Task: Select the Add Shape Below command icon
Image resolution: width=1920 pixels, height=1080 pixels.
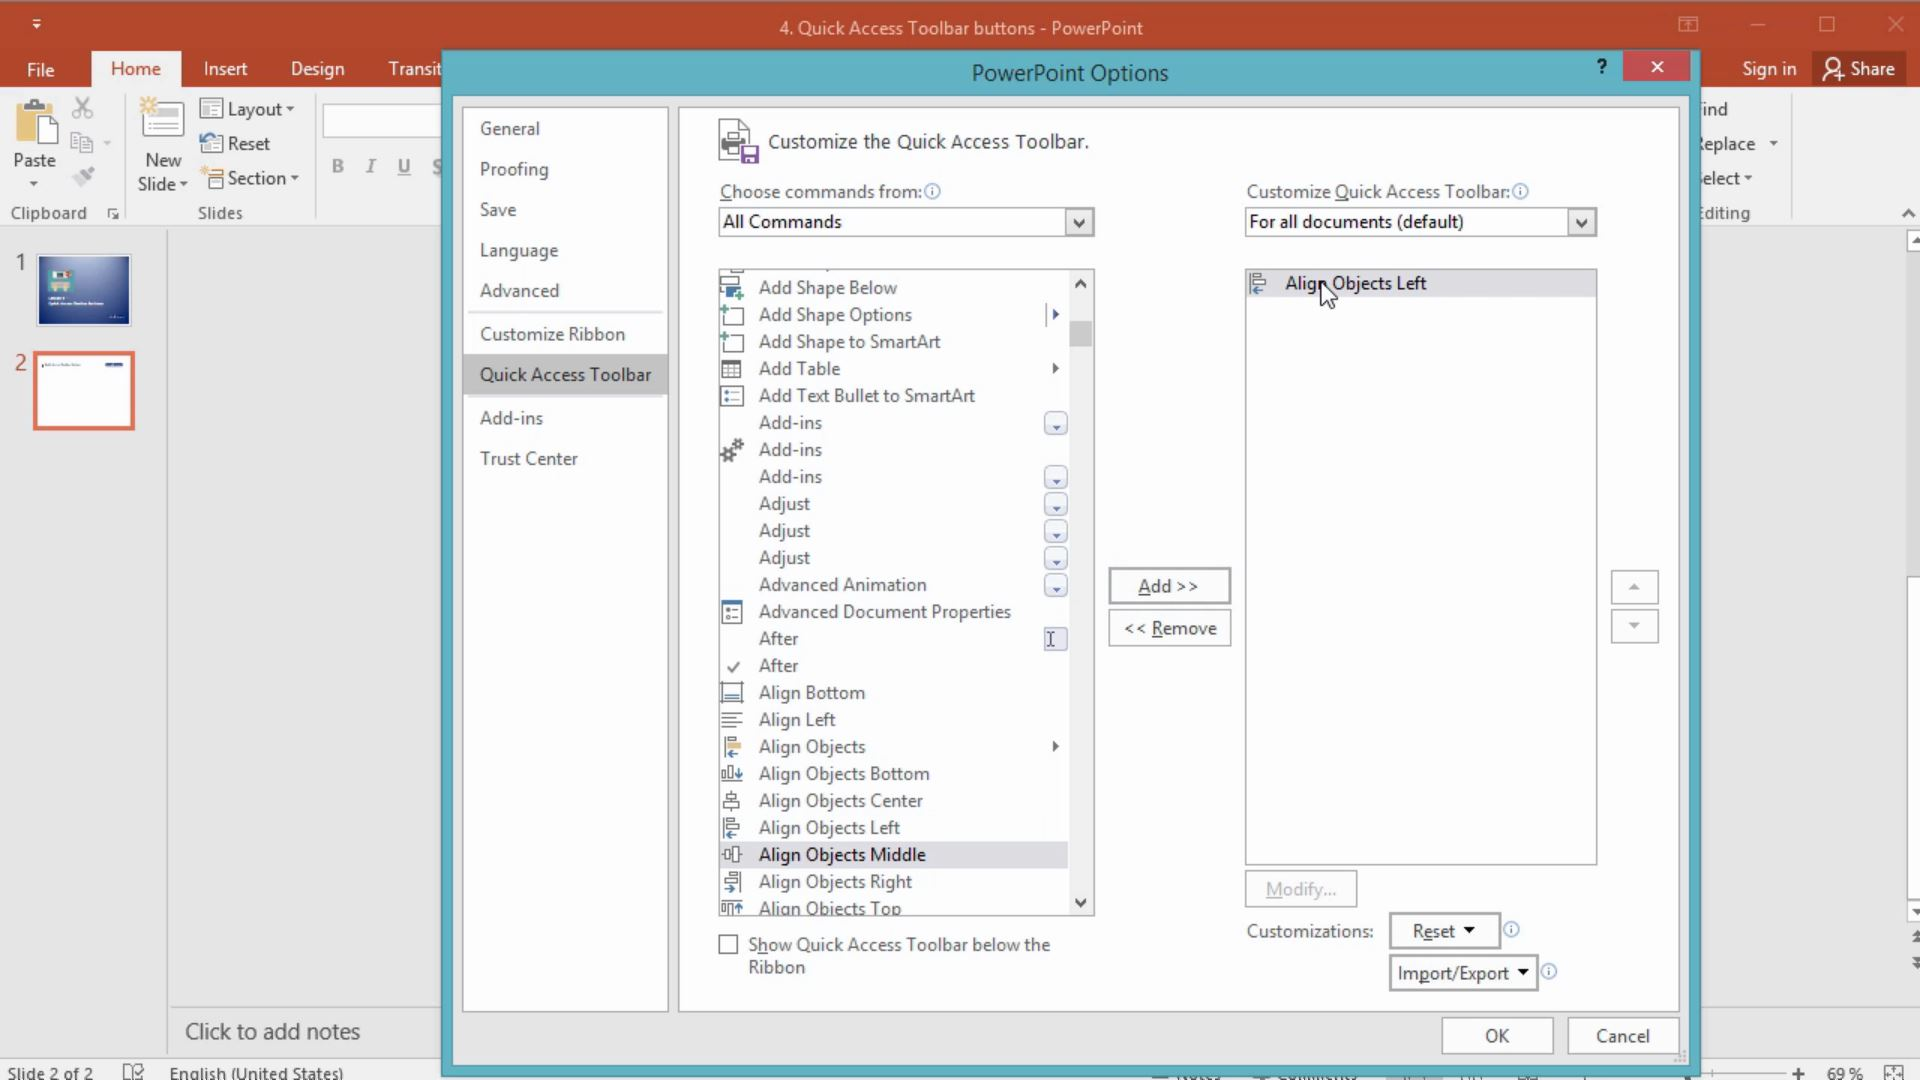Action: (733, 287)
